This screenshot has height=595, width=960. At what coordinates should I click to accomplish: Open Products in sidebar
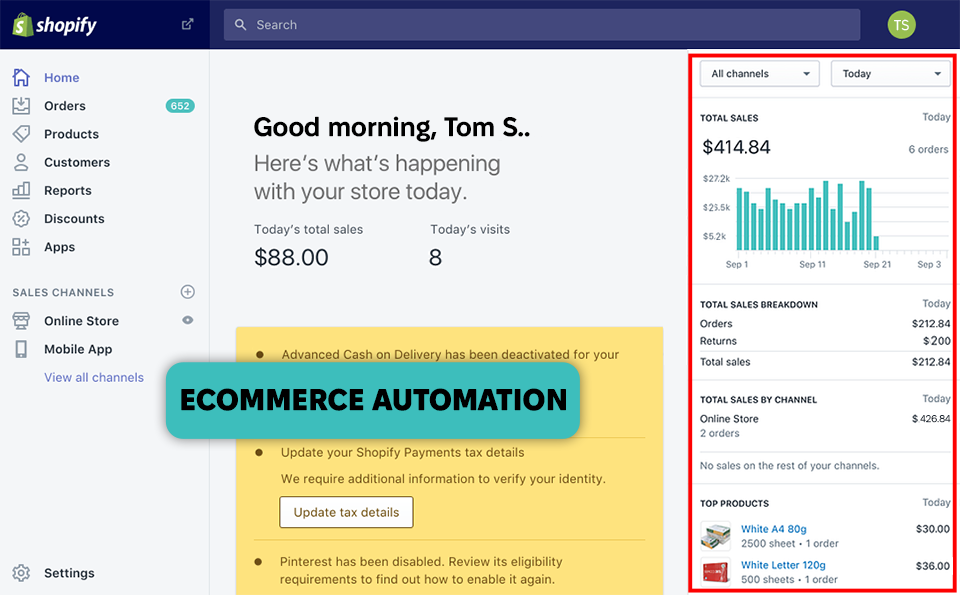71,134
